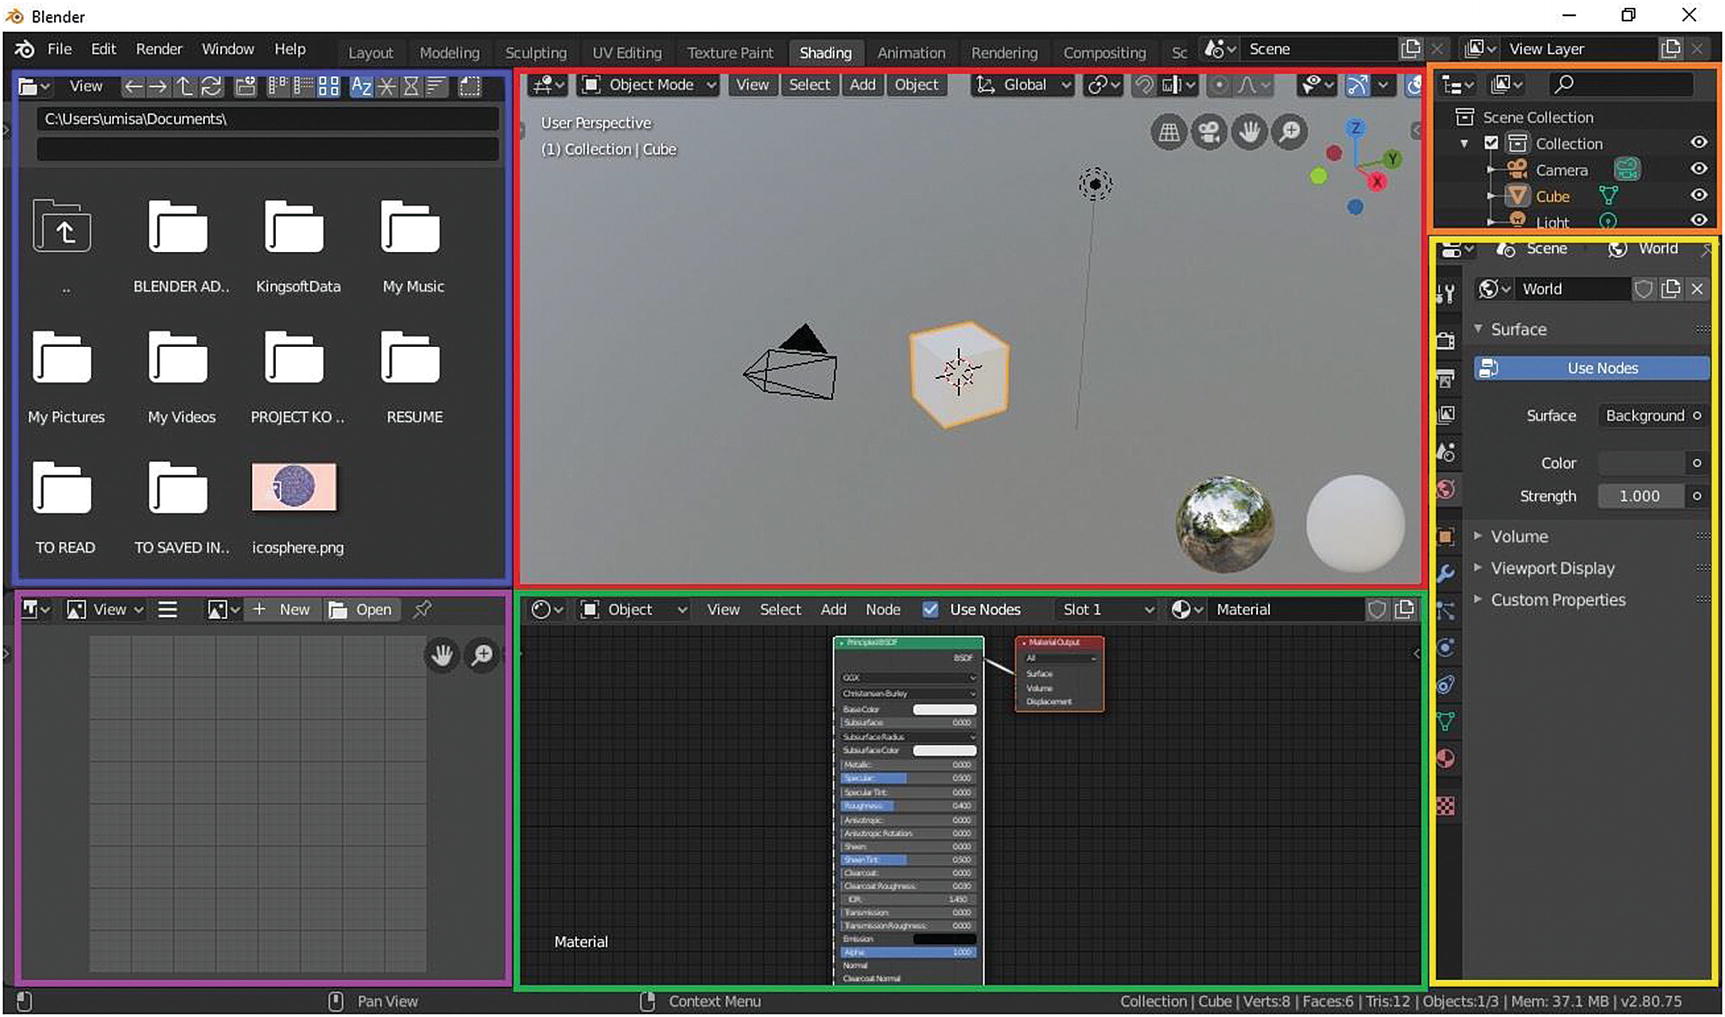Switch file browser to thumbnail display
The width and height of the screenshot is (1725, 1017).
click(x=328, y=87)
